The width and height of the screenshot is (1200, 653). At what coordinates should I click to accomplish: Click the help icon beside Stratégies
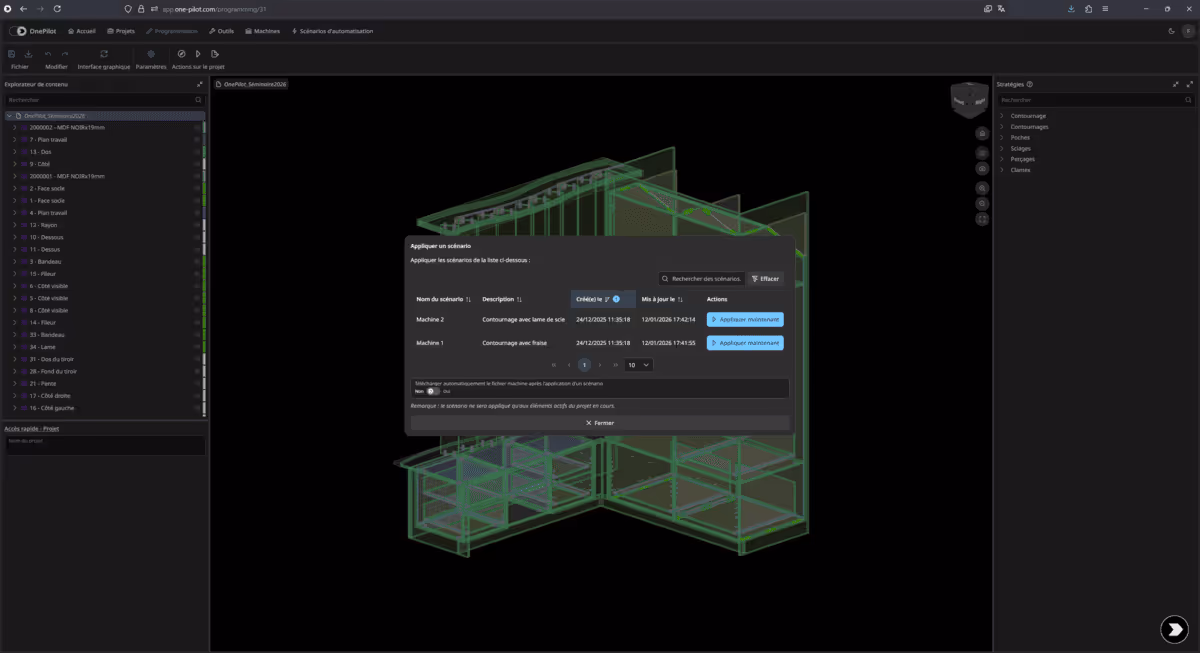[1029, 85]
